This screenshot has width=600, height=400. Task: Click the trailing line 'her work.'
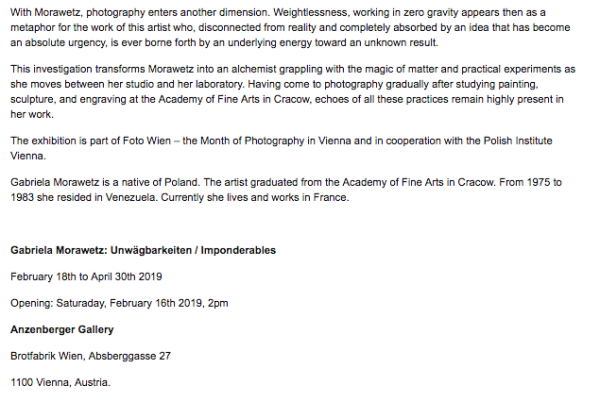[32, 114]
